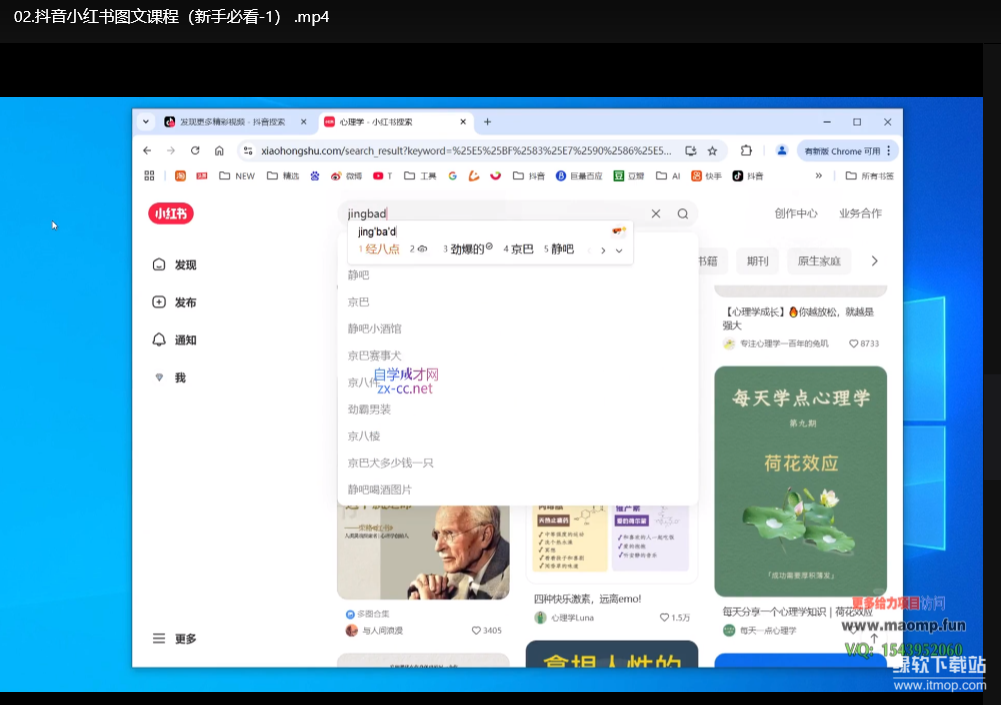1001x705 pixels.
Task: Open the YouTube T bookmark
Action: click(382, 176)
